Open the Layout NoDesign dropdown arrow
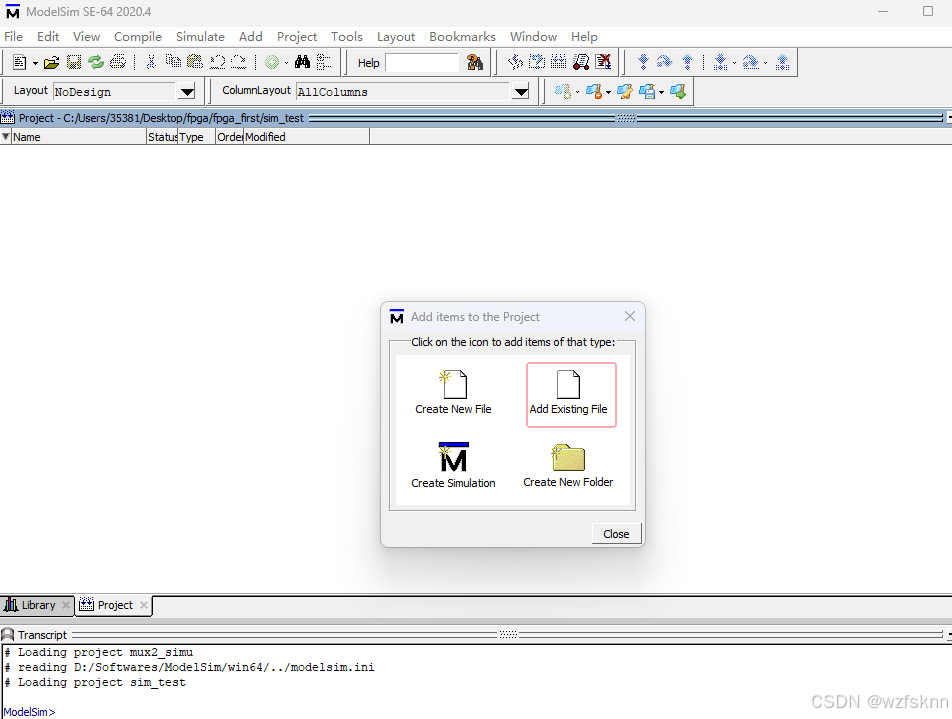The width and height of the screenshot is (952, 719). (x=187, y=92)
